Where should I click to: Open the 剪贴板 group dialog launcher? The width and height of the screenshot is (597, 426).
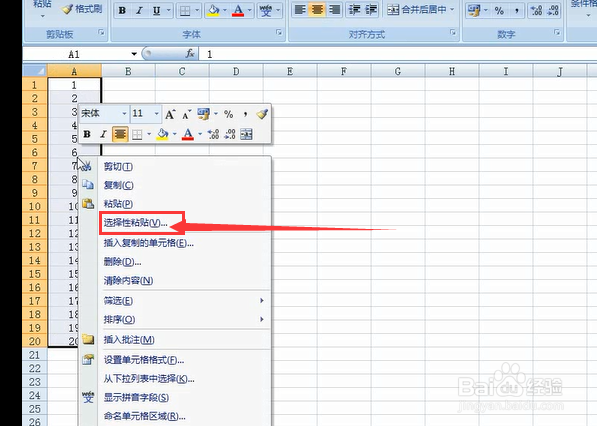click(101, 33)
